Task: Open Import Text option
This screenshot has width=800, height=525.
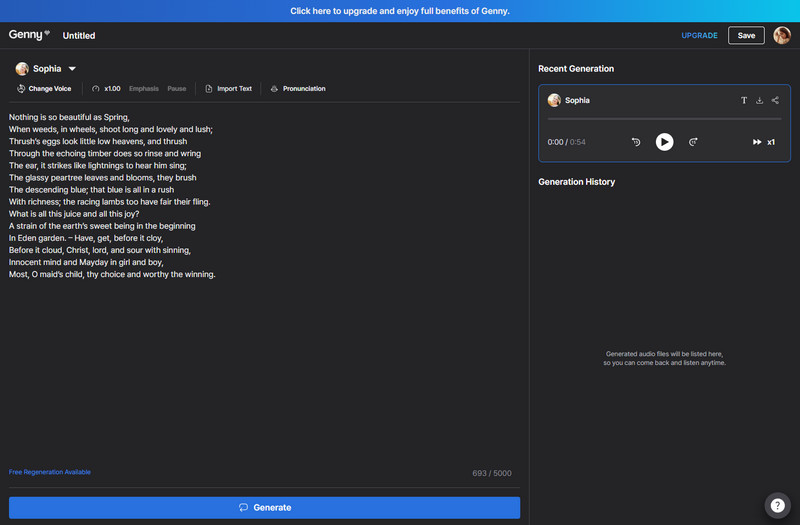Action: [228, 89]
